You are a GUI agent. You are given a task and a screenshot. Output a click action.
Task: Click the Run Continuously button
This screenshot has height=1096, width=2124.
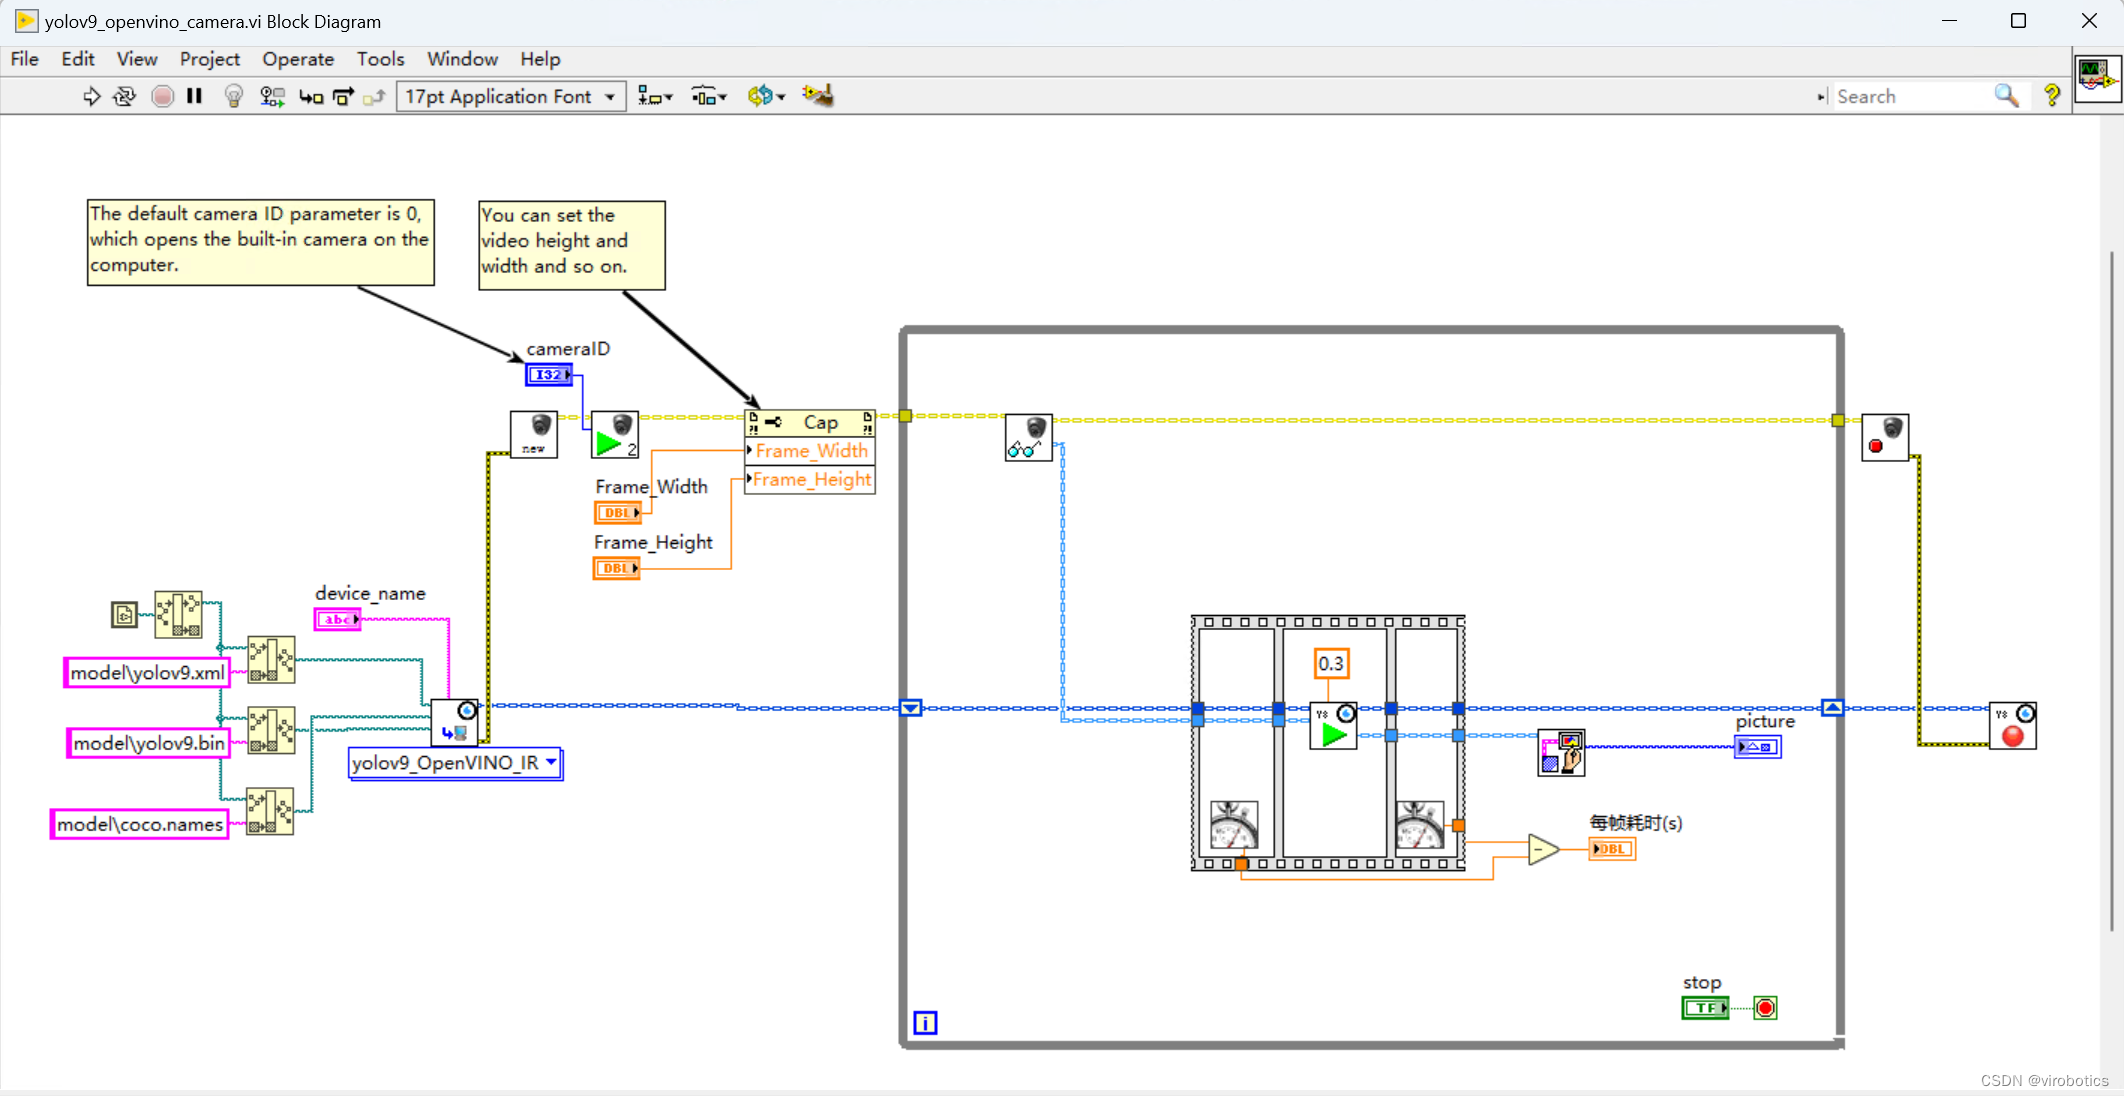124,96
